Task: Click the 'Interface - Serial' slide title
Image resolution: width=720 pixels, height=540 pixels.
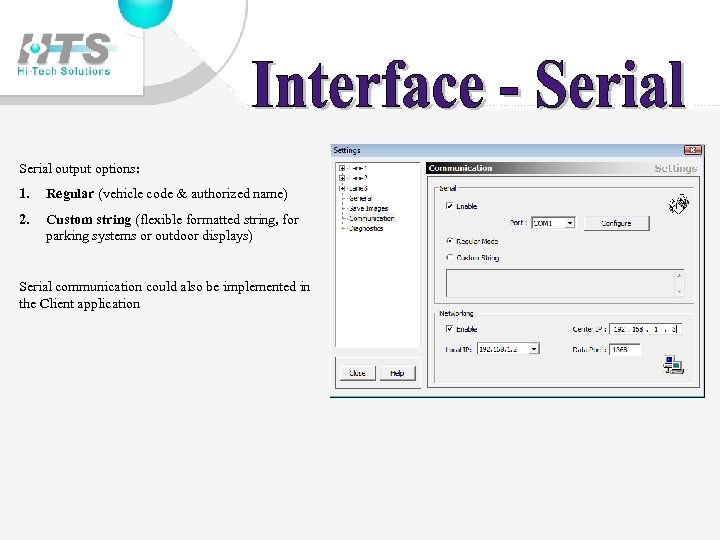Action: click(x=468, y=85)
